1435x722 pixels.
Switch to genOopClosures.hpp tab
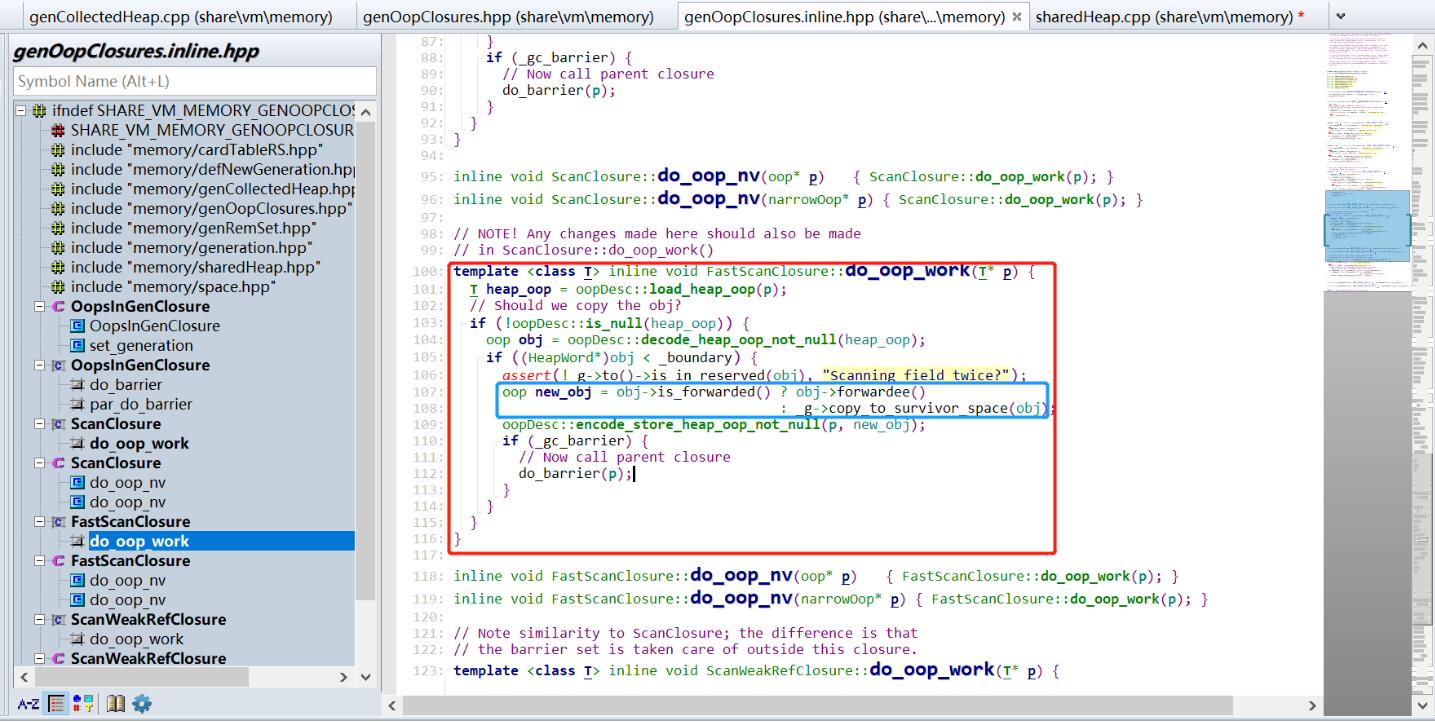click(x=508, y=16)
